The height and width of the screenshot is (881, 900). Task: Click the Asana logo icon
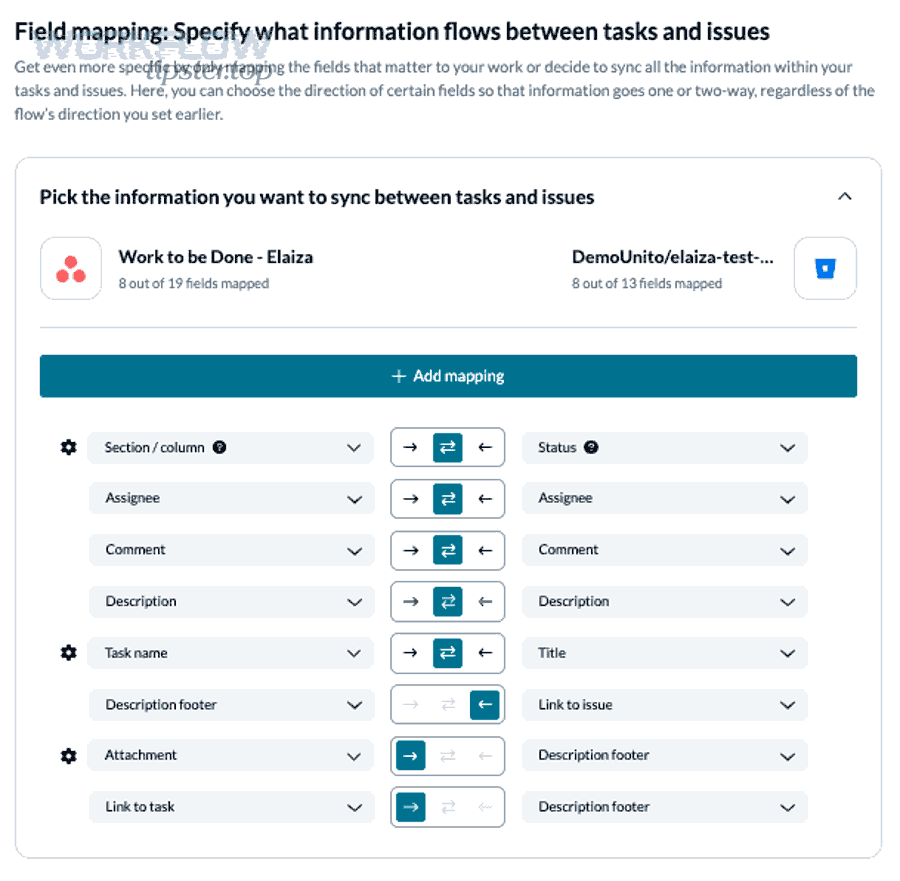coord(71,268)
